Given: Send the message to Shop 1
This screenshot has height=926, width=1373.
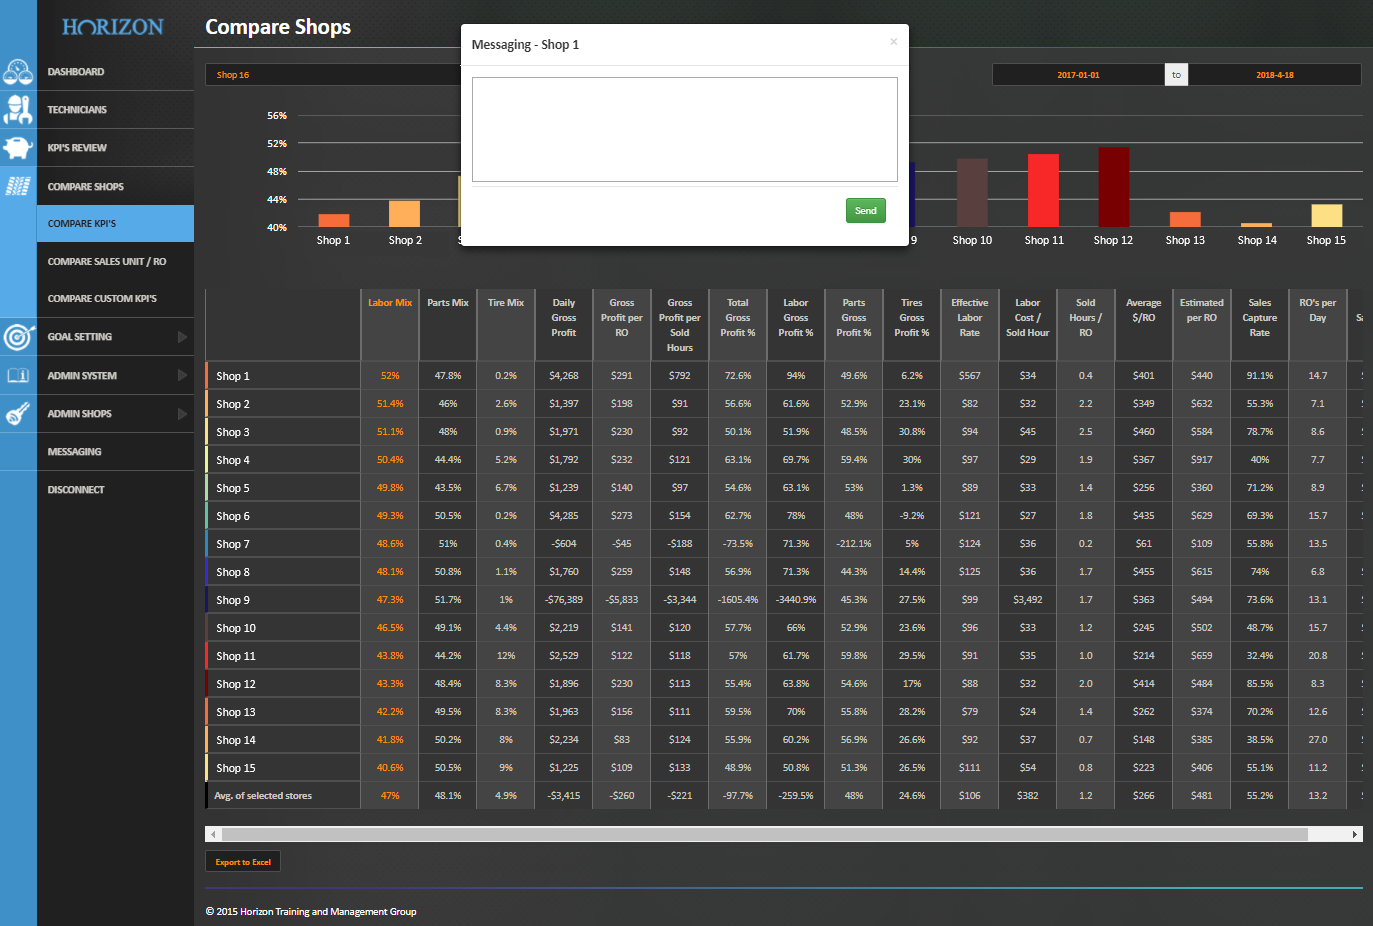Looking at the screenshot, I should [866, 211].
